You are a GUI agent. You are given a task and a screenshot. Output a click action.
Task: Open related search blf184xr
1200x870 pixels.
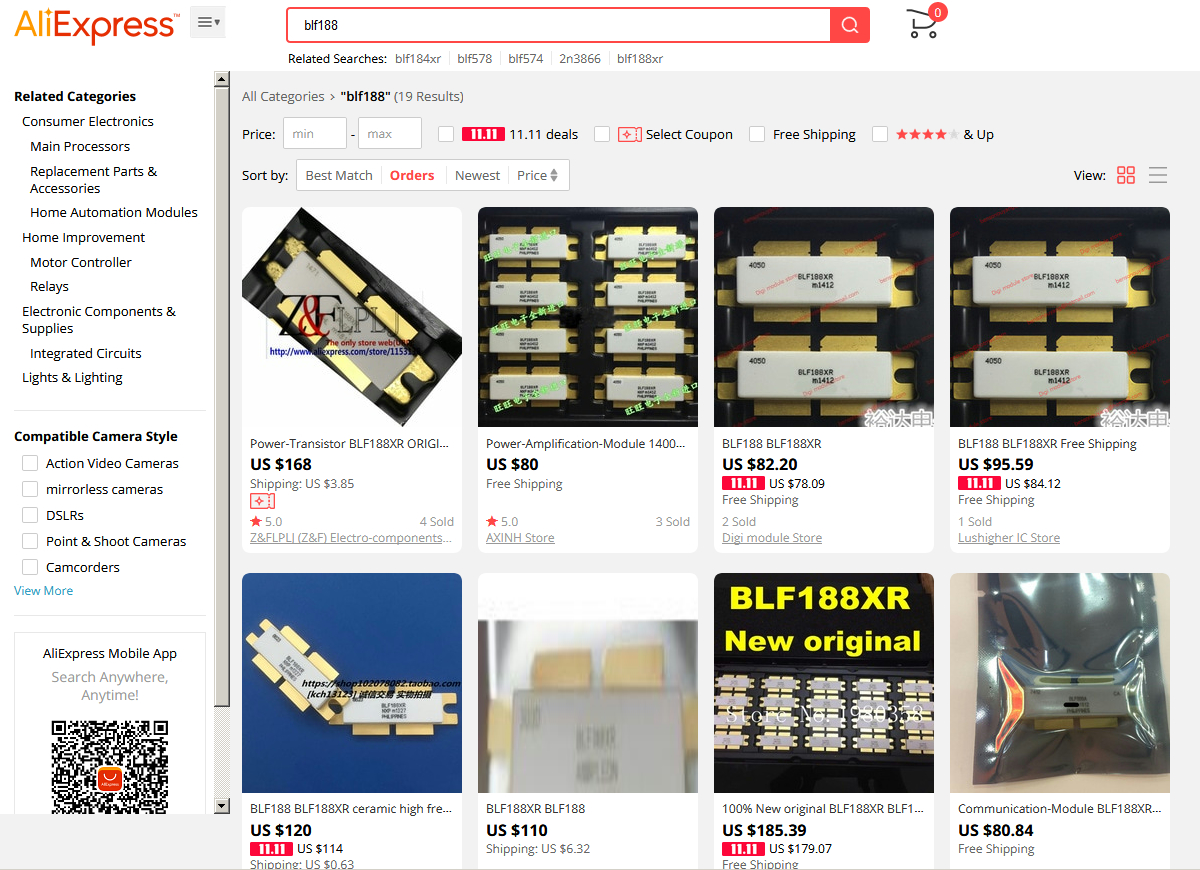tap(418, 58)
